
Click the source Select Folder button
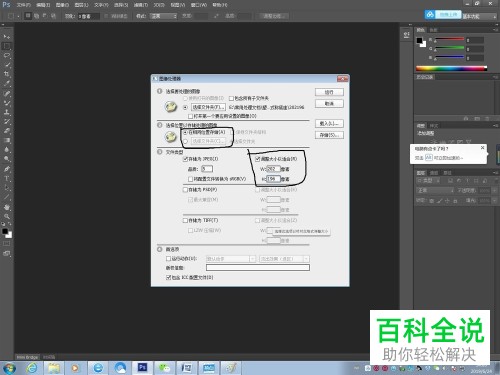[208, 107]
